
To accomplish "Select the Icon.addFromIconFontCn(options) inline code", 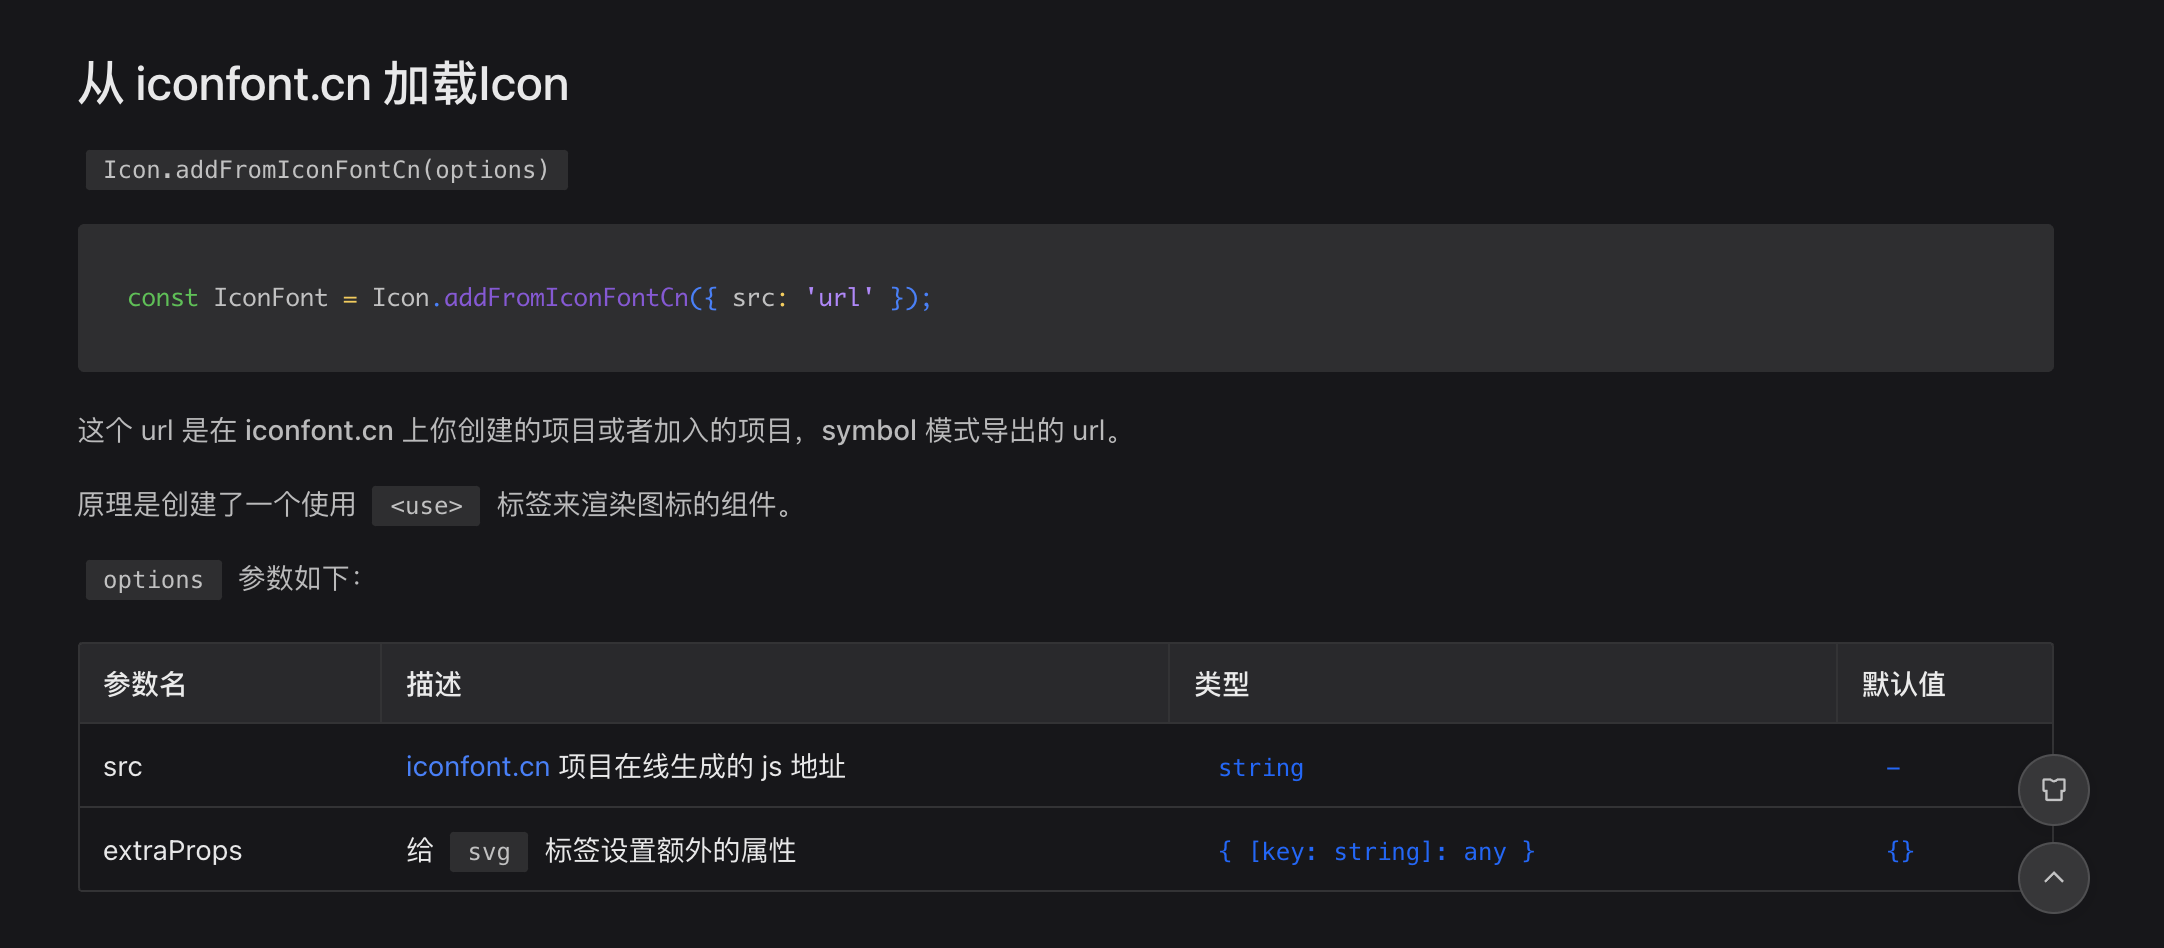I will coord(326,169).
